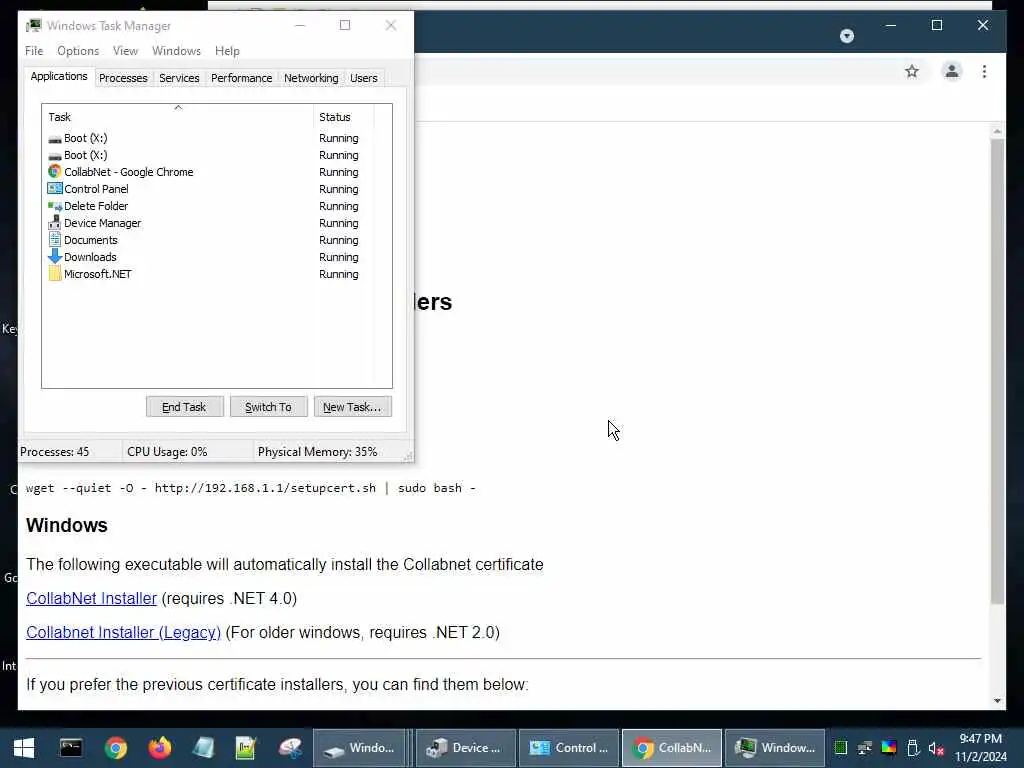
Task: Switch to the Networking tab
Action: 311,78
